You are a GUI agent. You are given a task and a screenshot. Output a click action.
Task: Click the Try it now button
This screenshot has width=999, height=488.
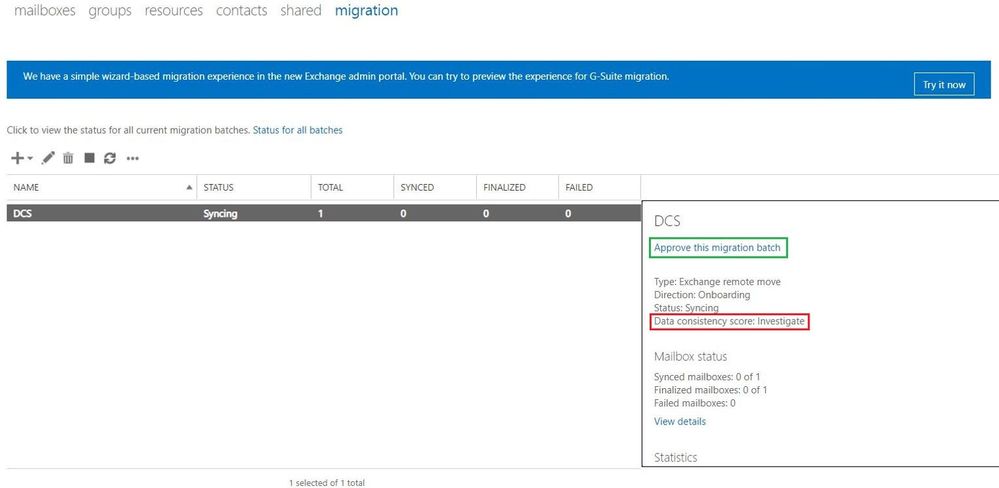click(944, 84)
